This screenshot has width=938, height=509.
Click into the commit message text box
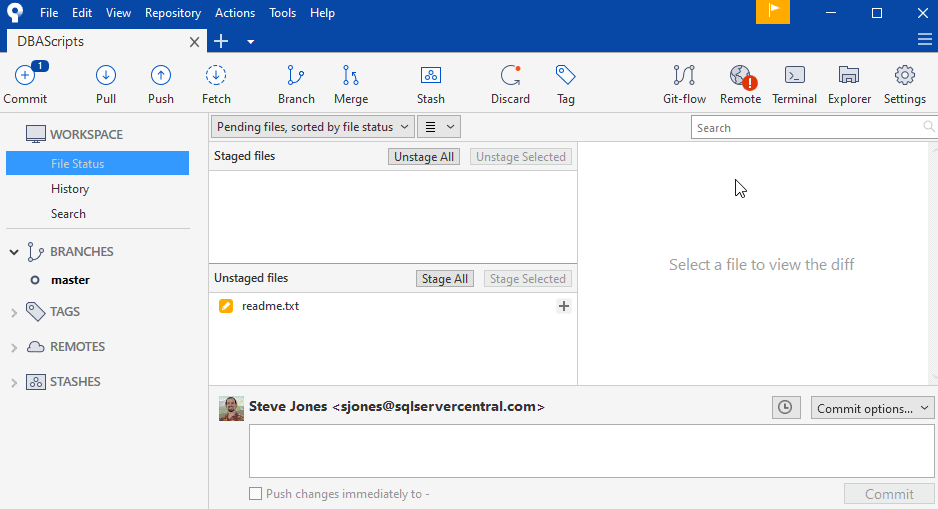tap(591, 451)
